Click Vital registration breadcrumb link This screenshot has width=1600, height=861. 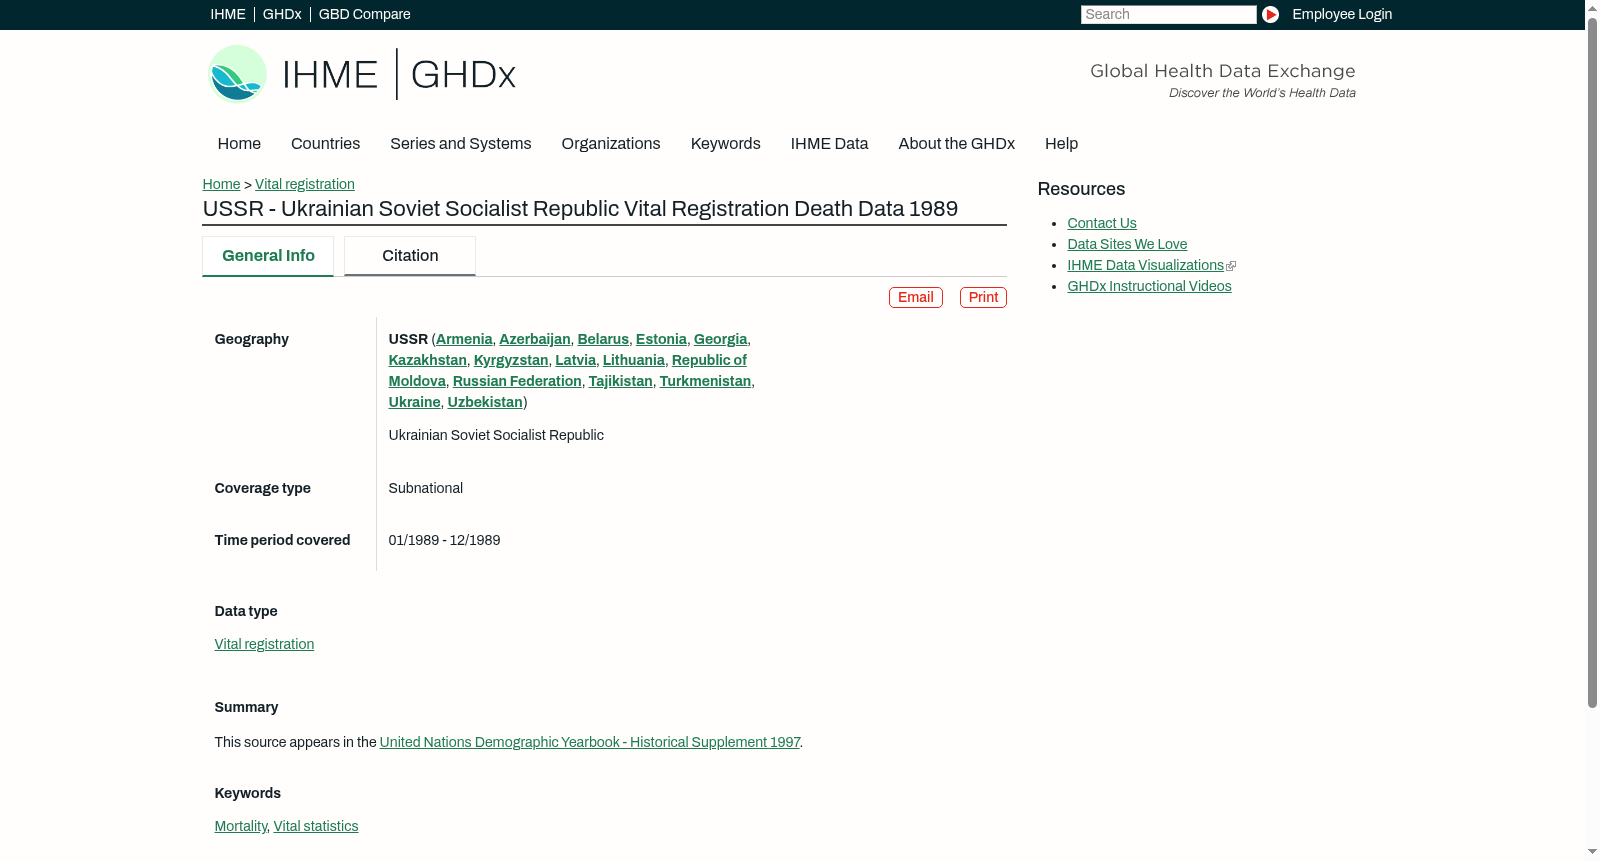tap(305, 184)
